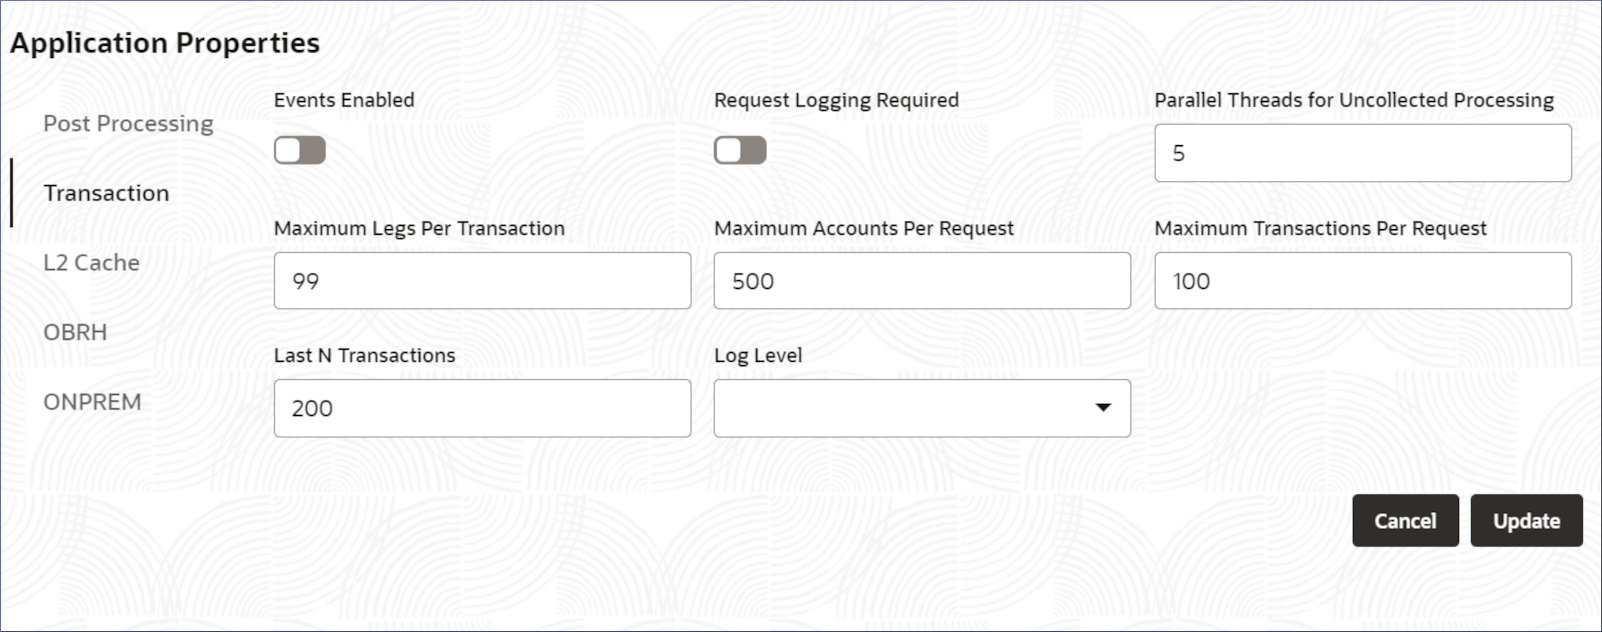Click the Cancel button
The height and width of the screenshot is (632, 1602).
1405,521
